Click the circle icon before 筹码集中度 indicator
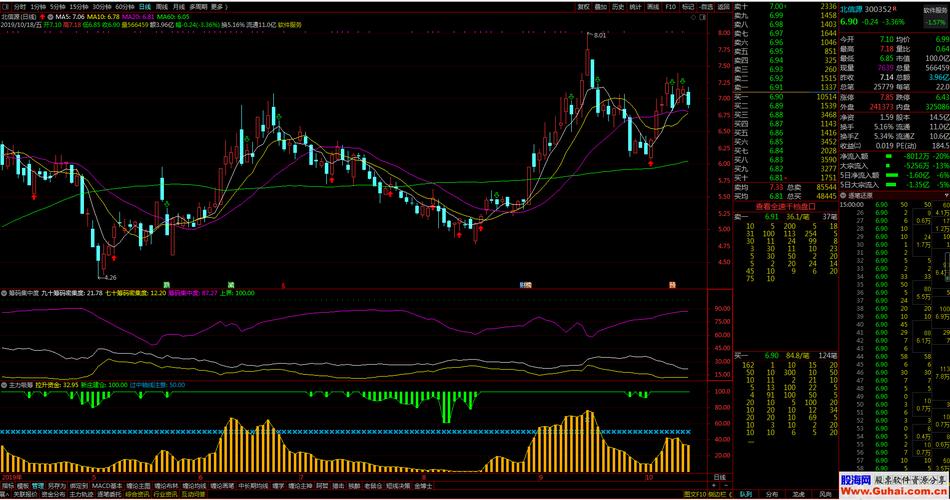 (4, 293)
